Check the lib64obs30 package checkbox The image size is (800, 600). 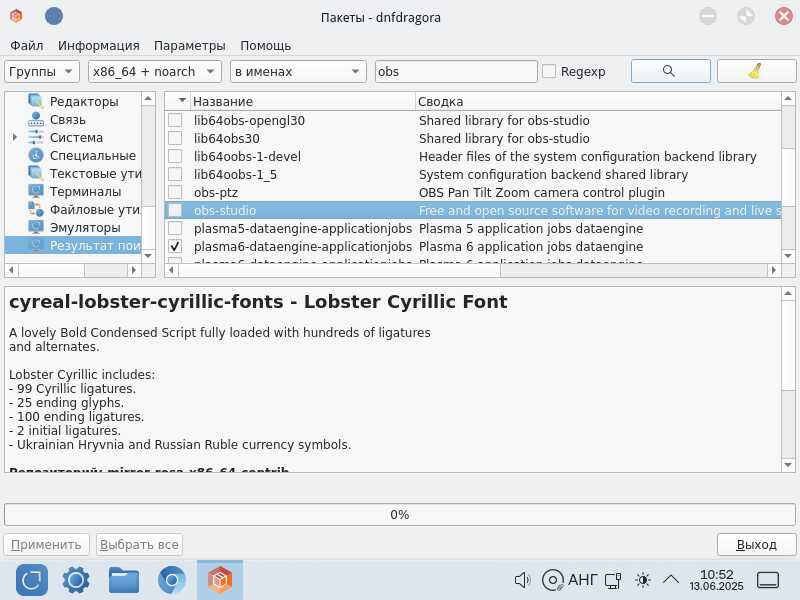pyautogui.click(x=175, y=138)
